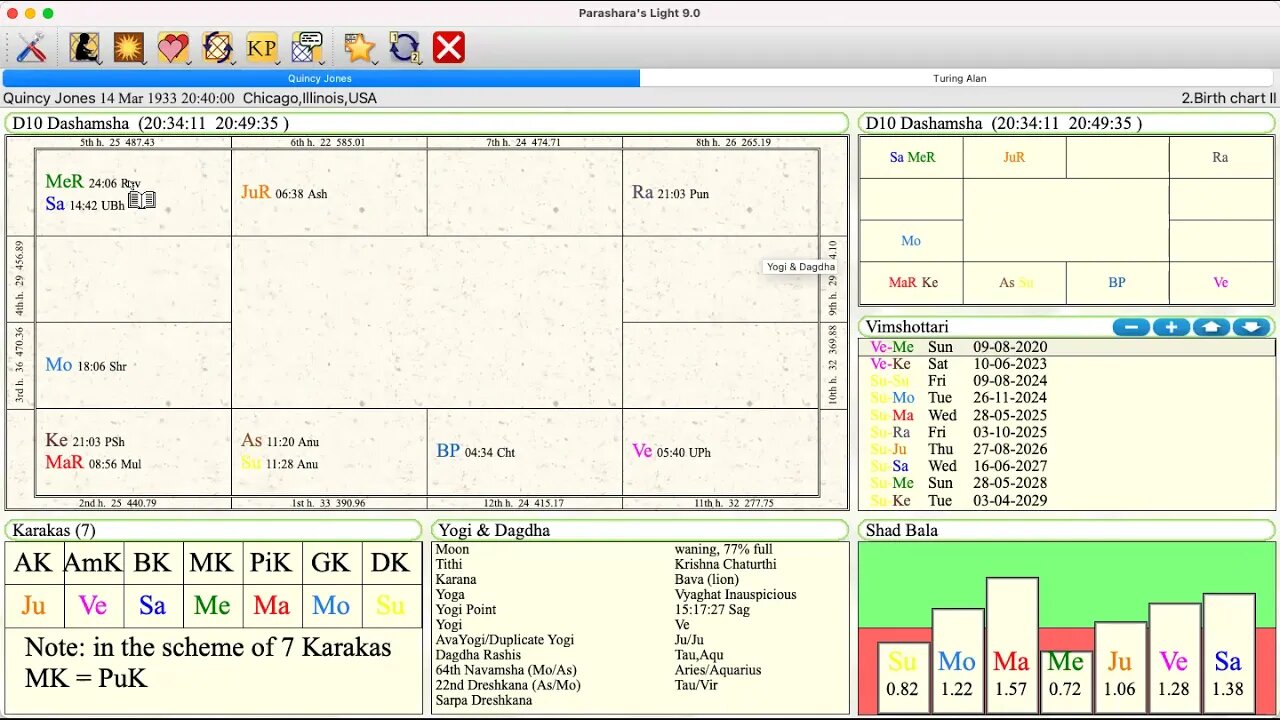The image size is (1280, 720).
Task: Click Ra 21:03 Pun in the main chart
Action: (670, 192)
